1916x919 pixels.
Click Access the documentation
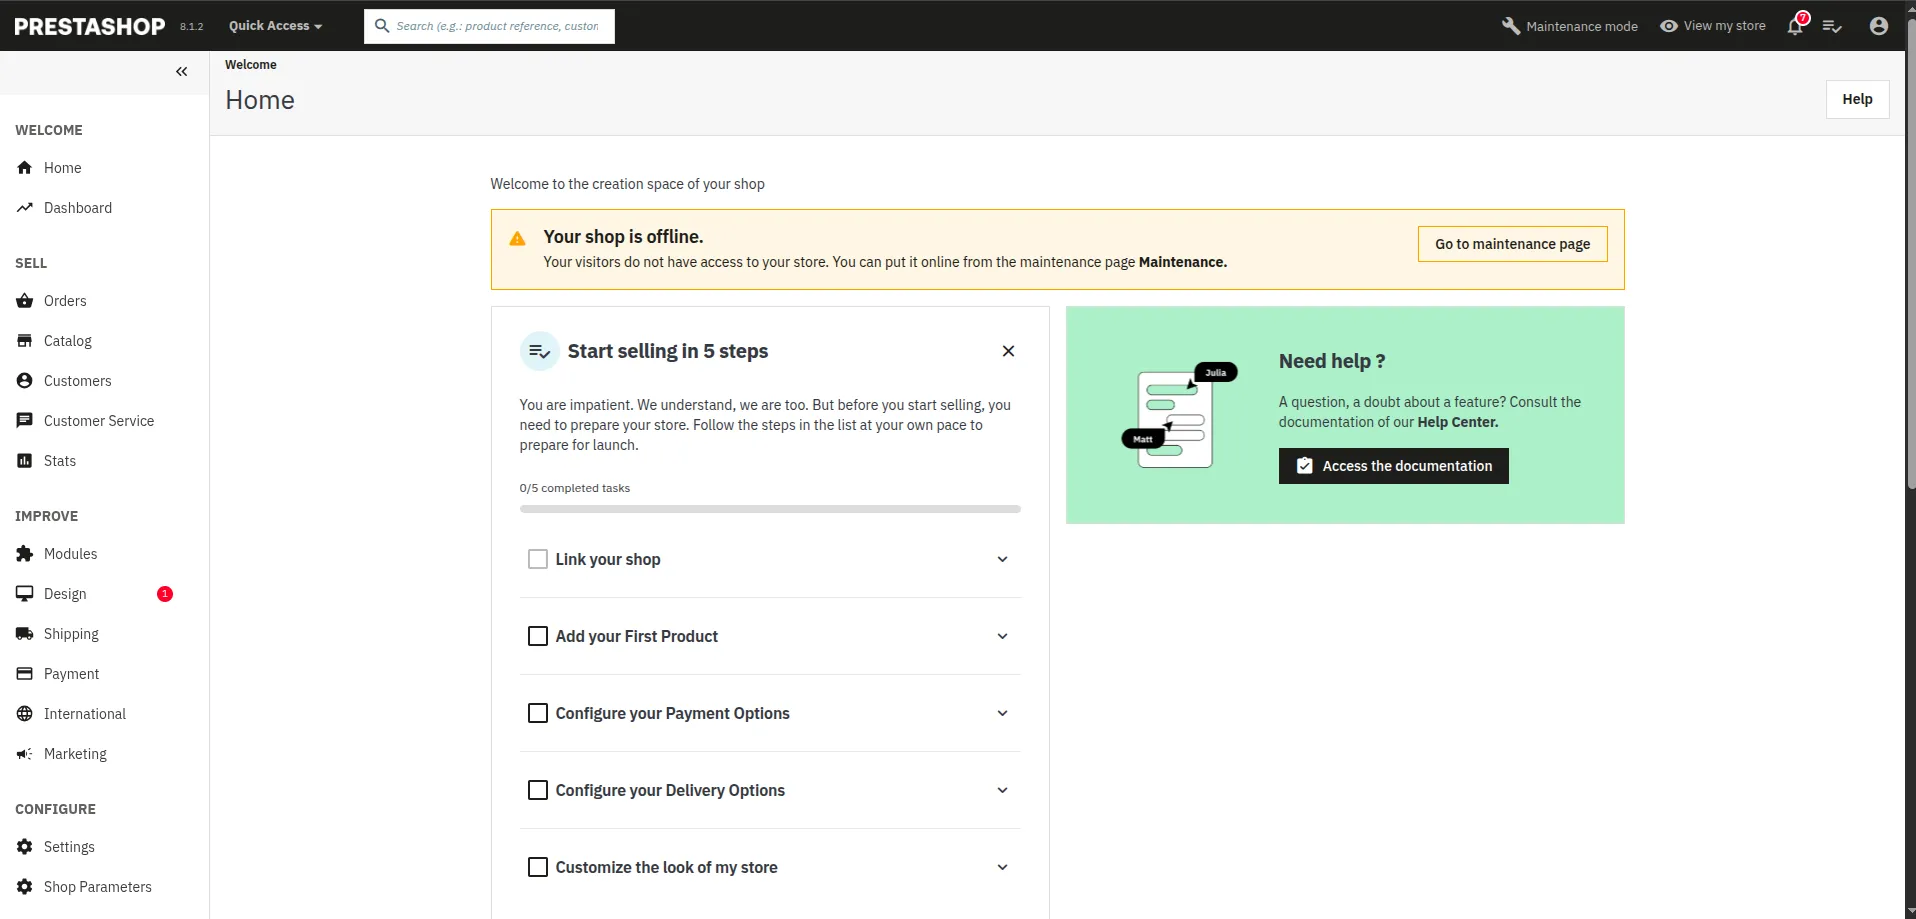[x=1392, y=465]
